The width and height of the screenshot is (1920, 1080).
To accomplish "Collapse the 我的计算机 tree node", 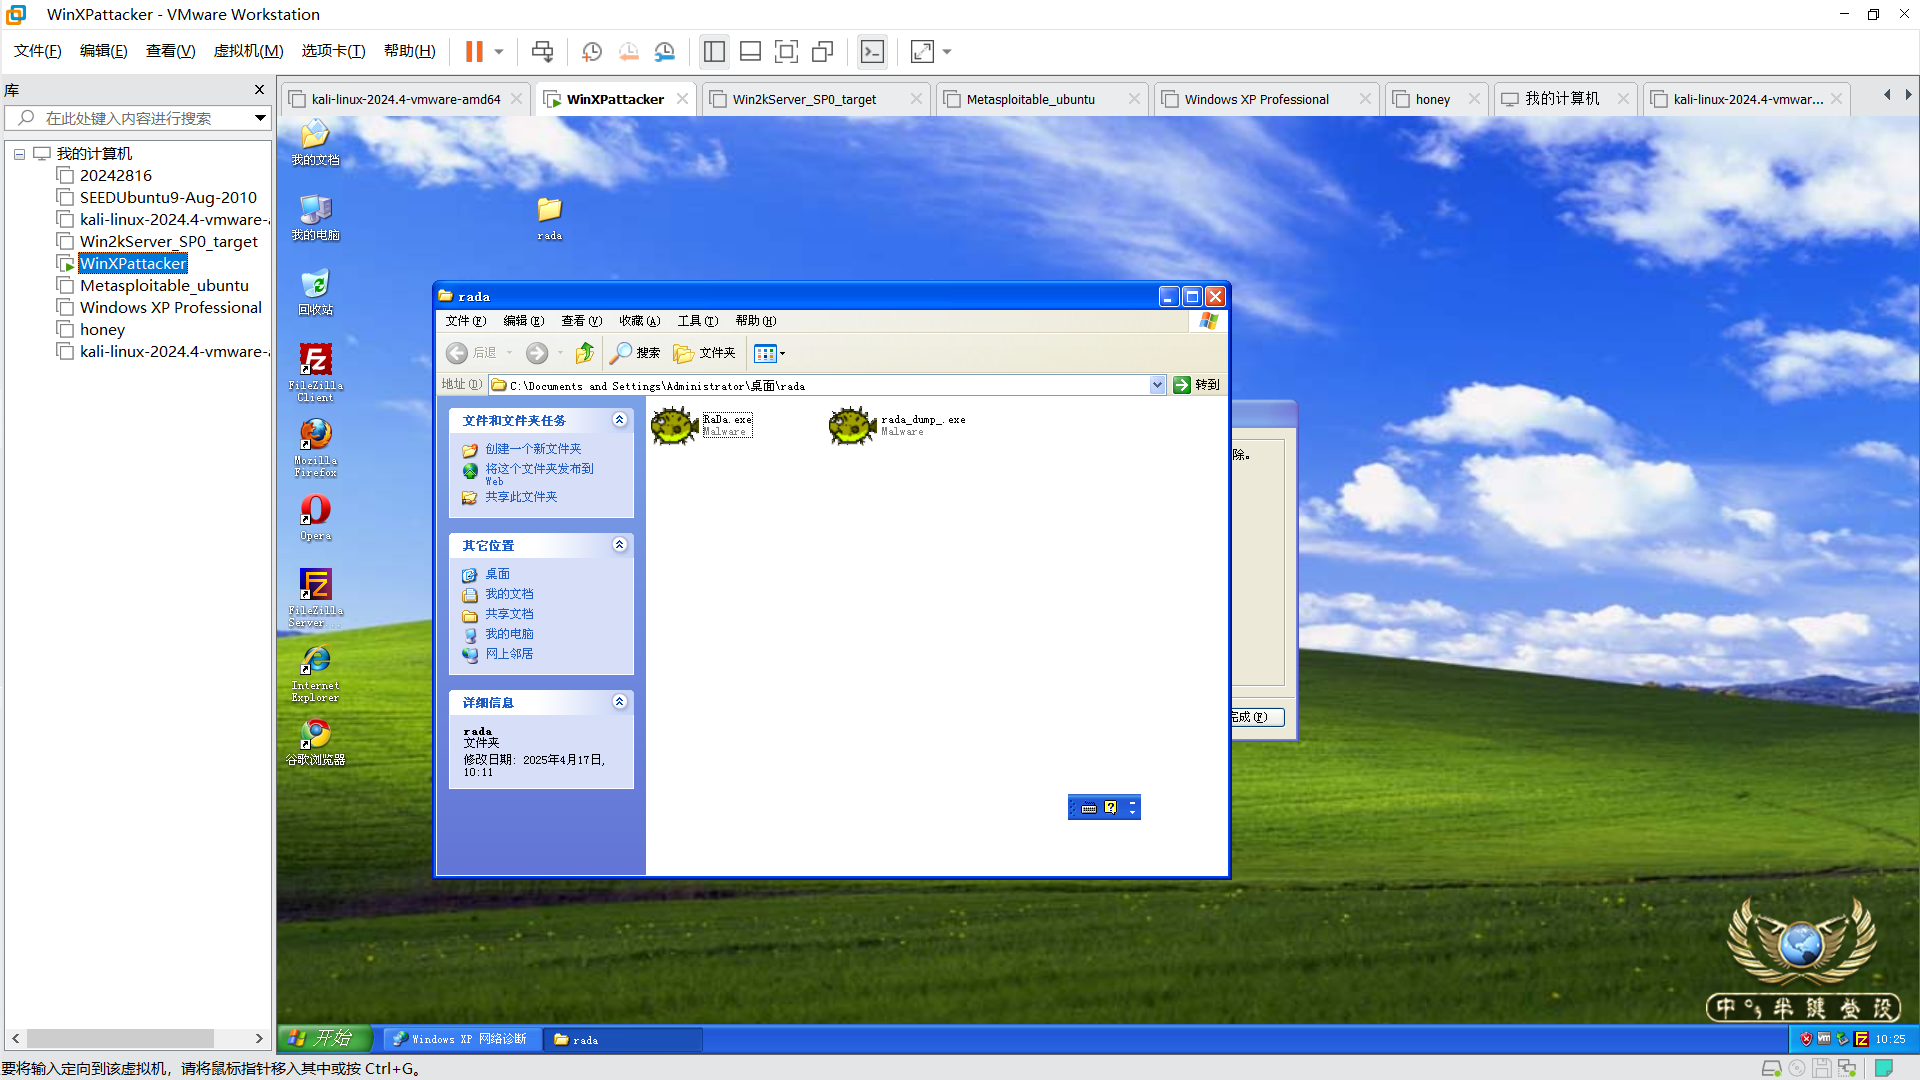I will tap(19, 154).
